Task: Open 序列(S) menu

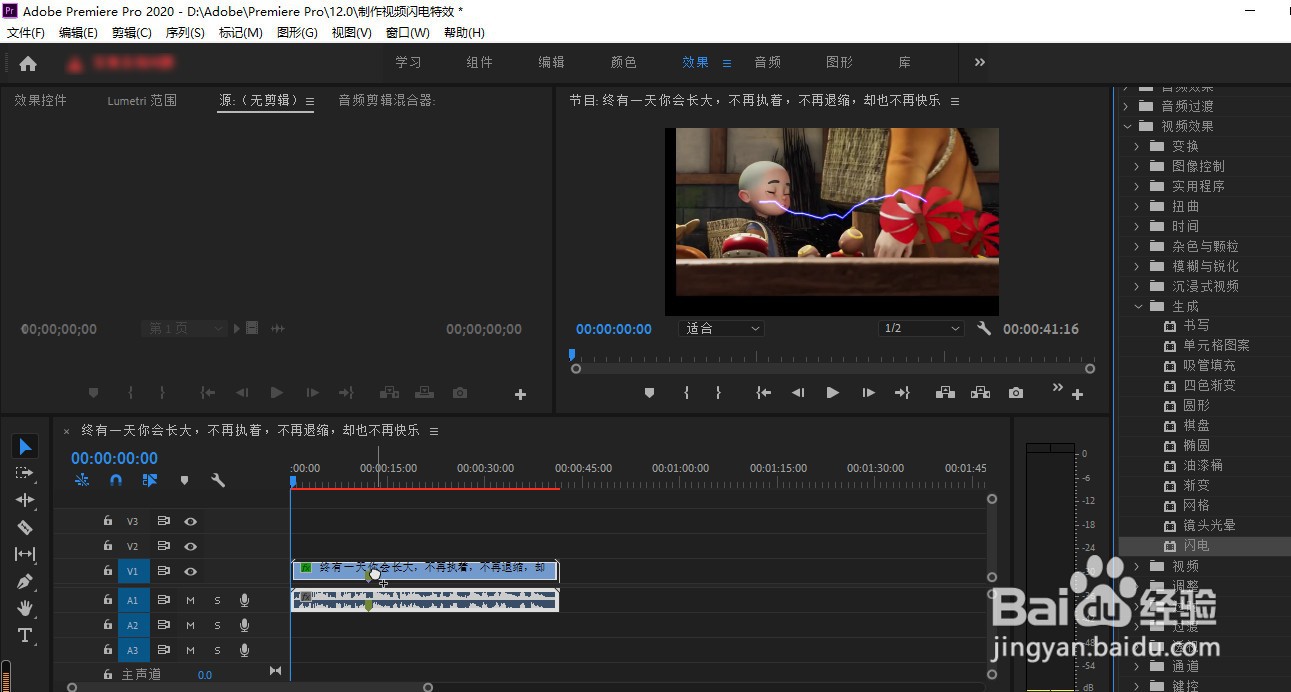Action: (185, 33)
